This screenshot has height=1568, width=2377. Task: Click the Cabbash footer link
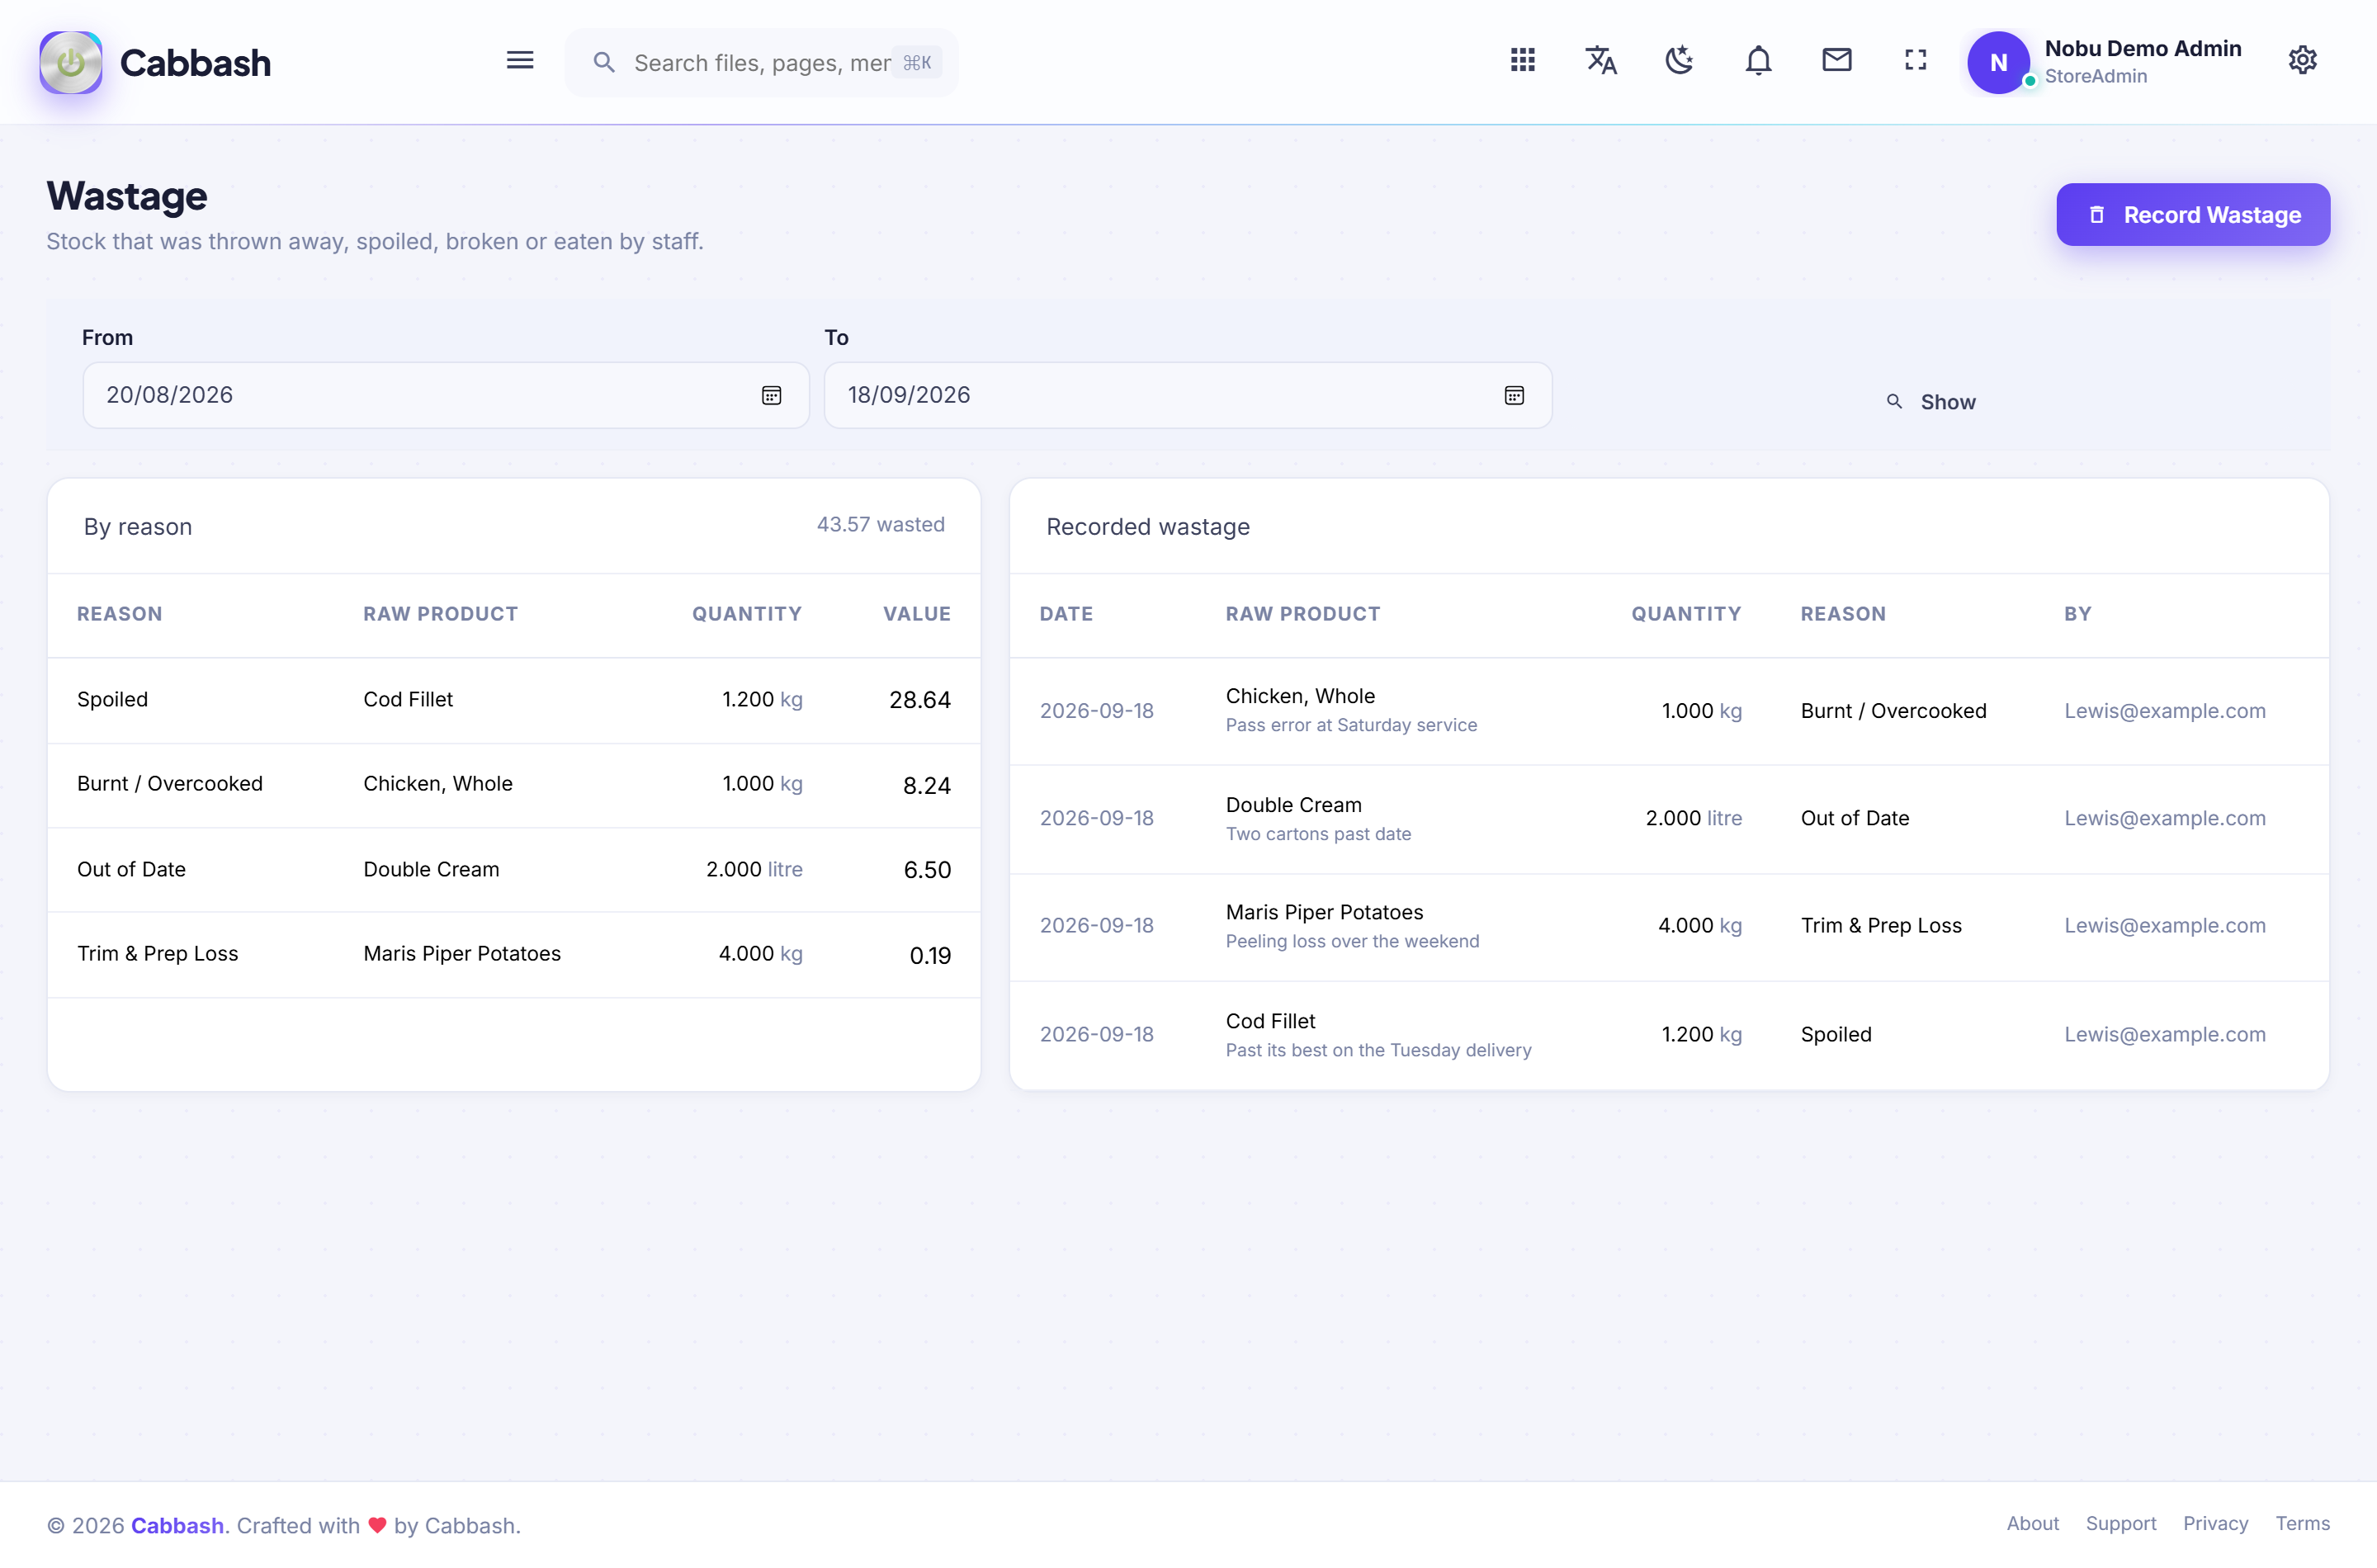coord(177,1525)
